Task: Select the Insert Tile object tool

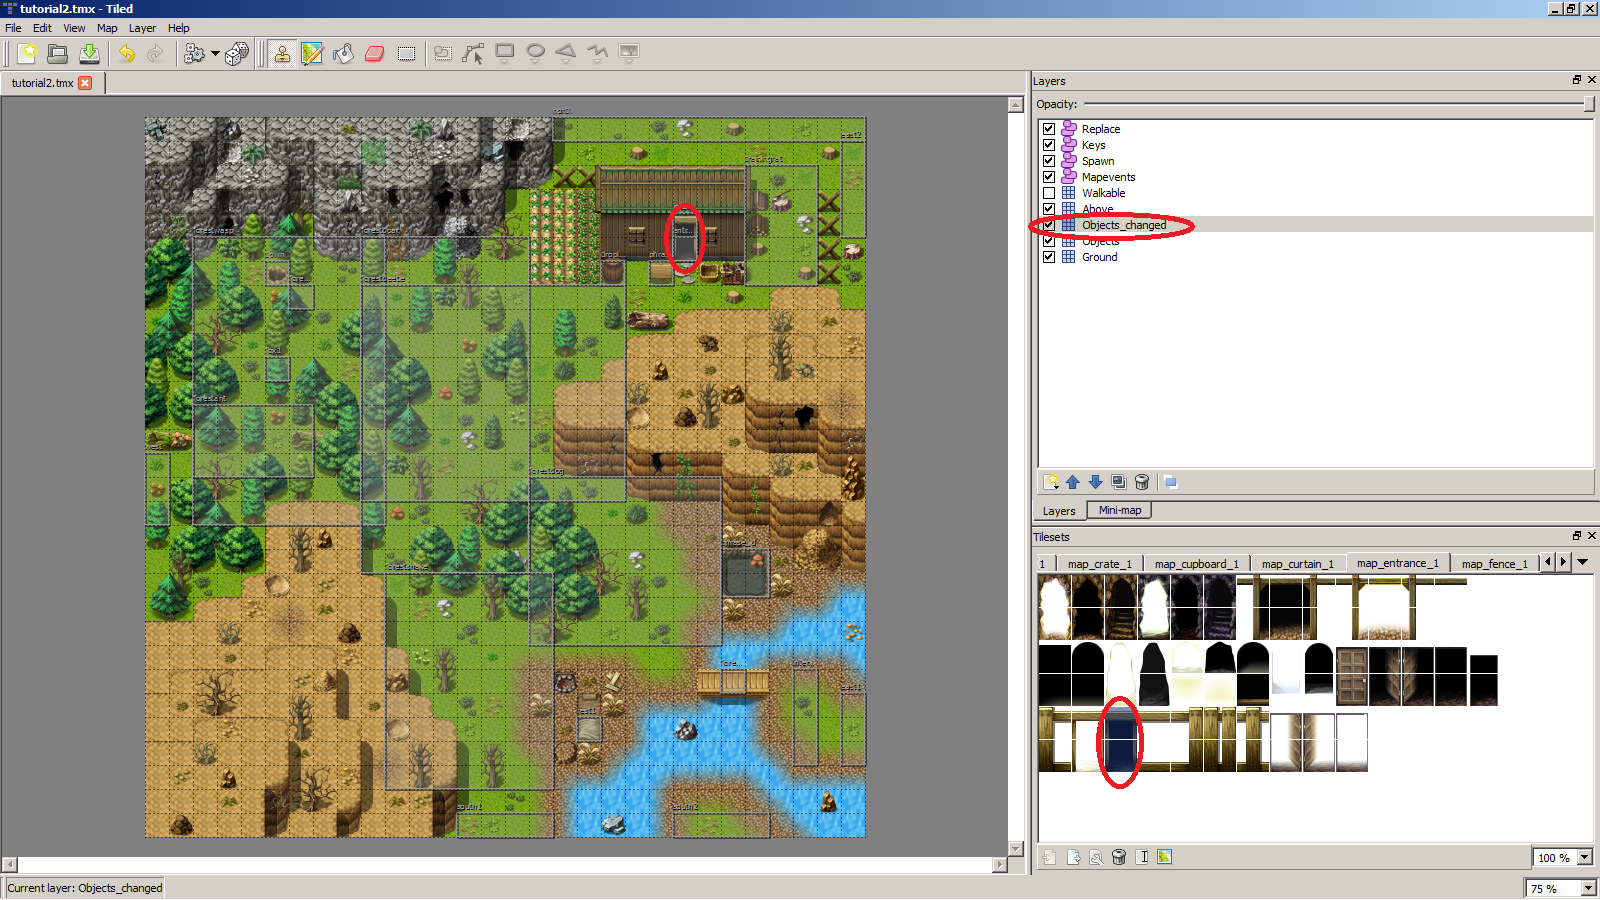Action: click(x=629, y=53)
